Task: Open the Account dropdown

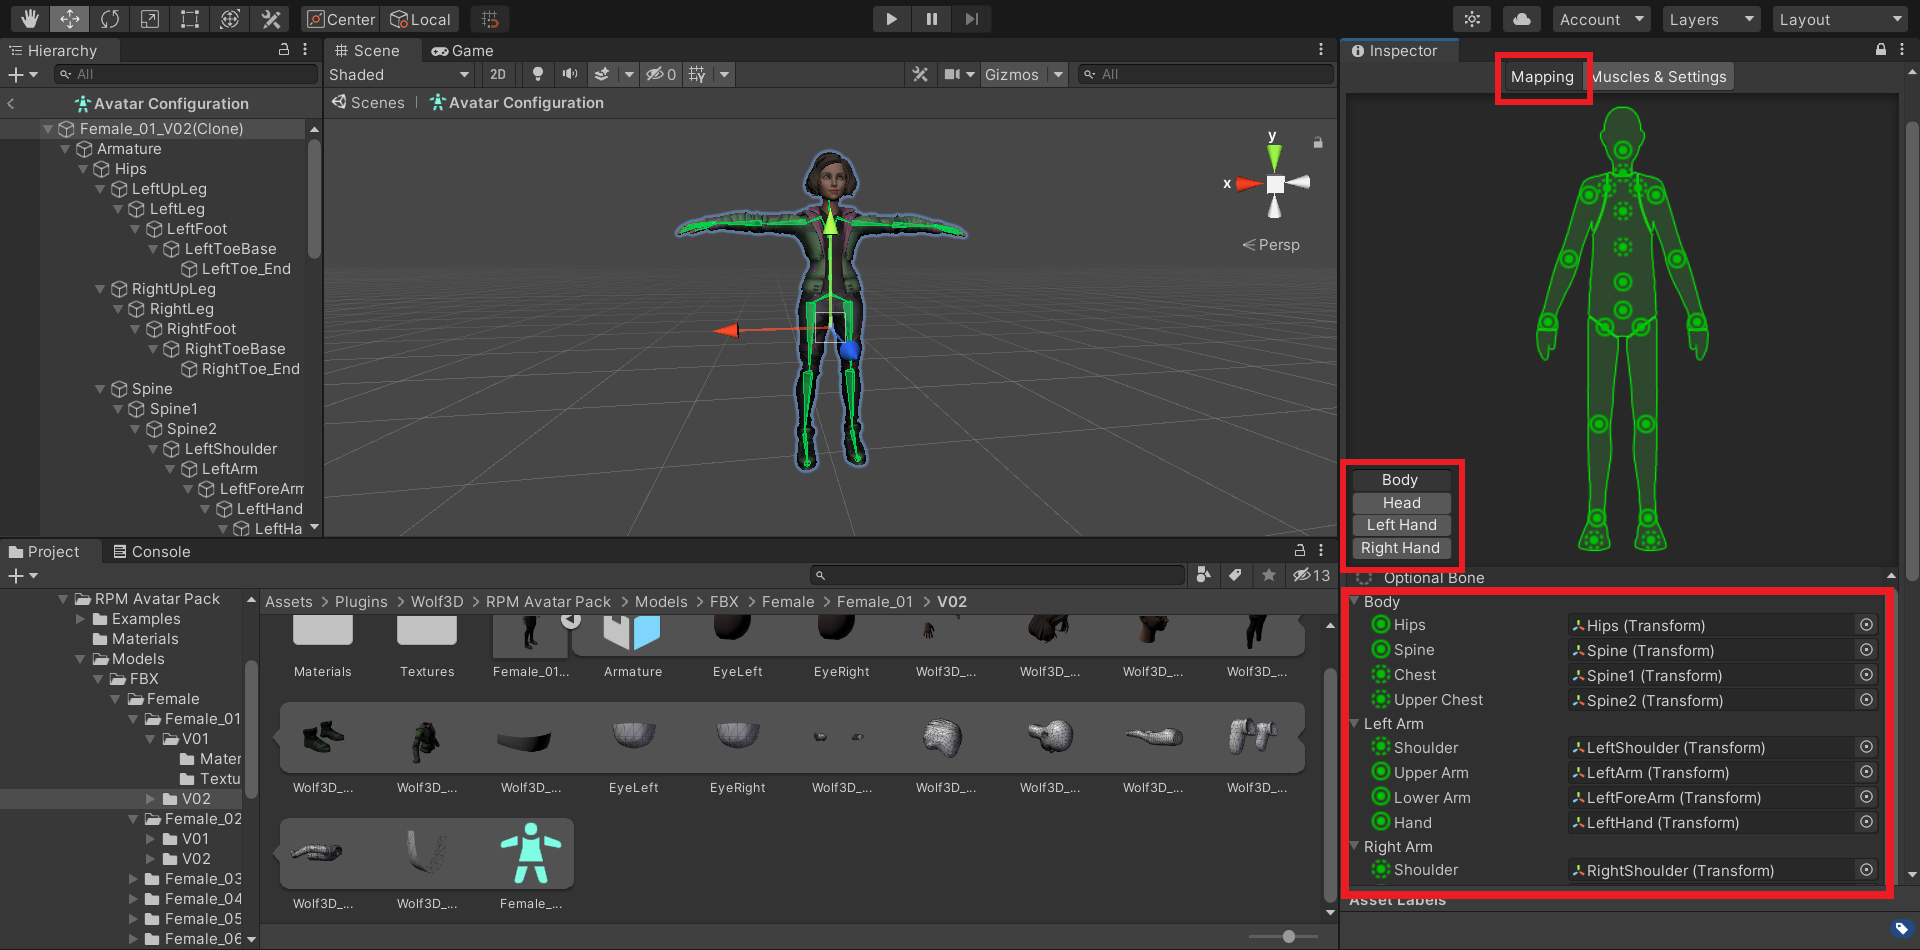Action: [x=1602, y=19]
